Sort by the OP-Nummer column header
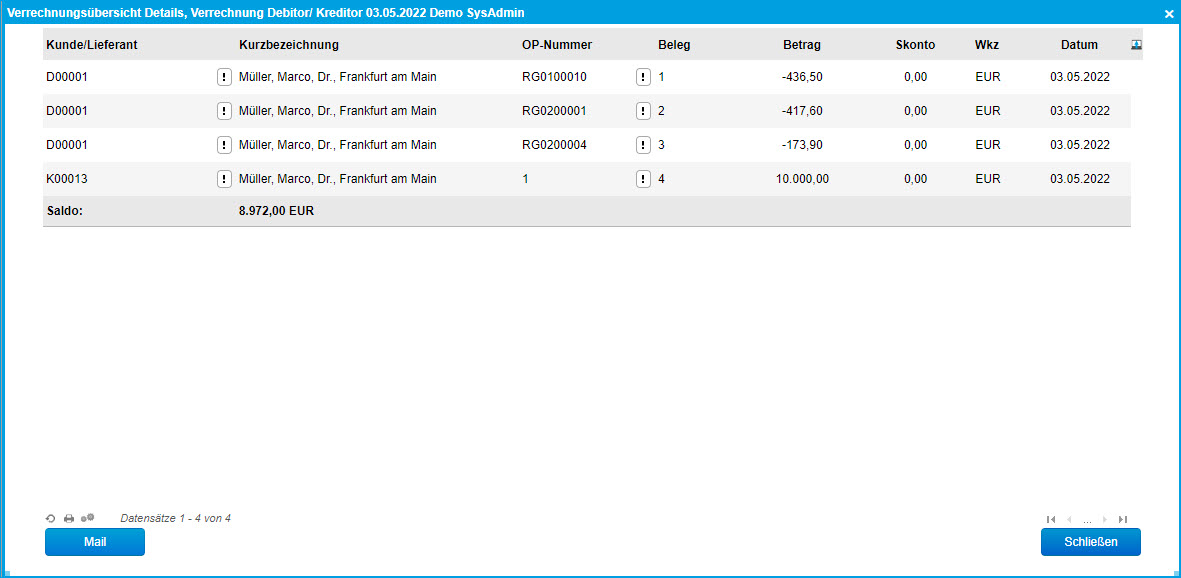 [x=557, y=44]
